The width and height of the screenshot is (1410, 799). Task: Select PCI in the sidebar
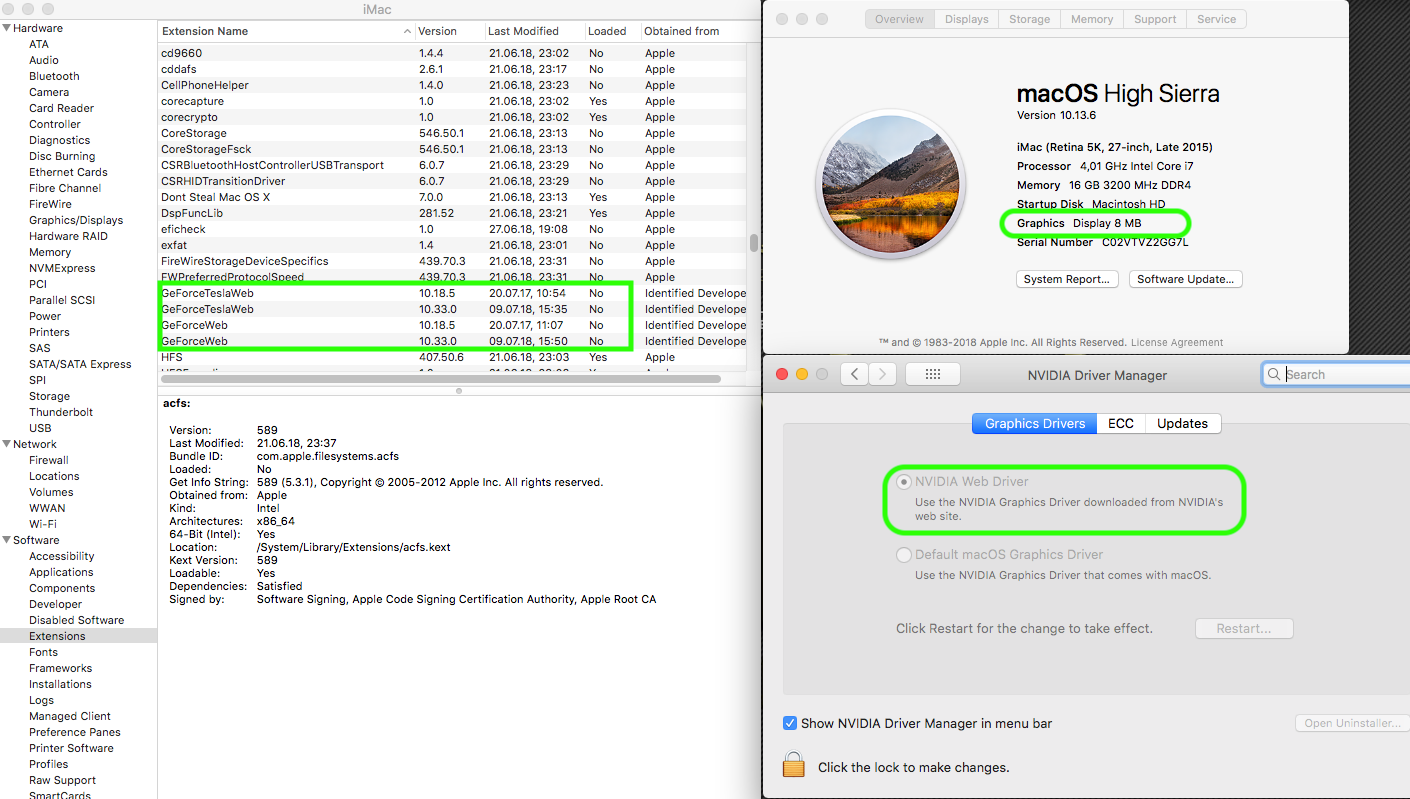tap(38, 284)
